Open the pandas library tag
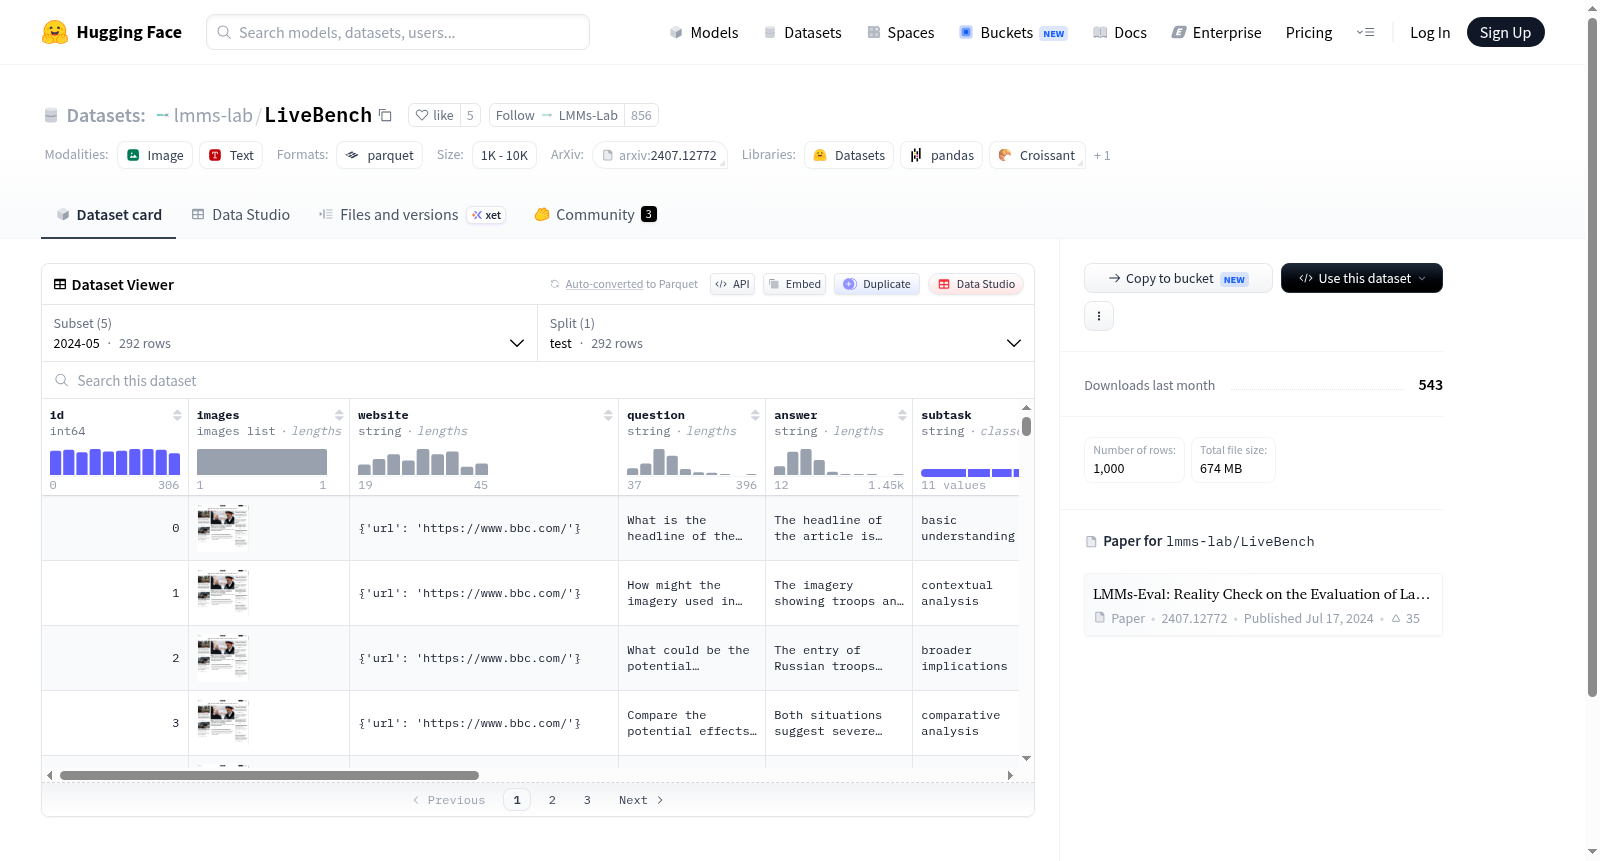This screenshot has width=1600, height=861. [x=942, y=155]
